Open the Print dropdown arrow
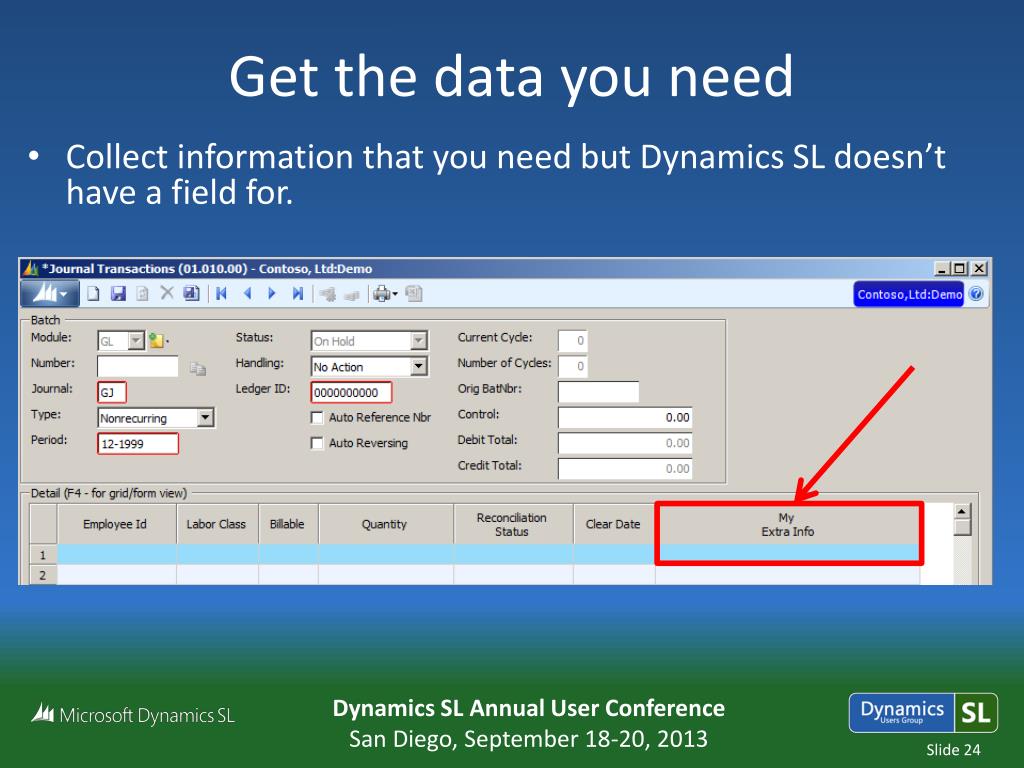1024x768 pixels. (395, 295)
